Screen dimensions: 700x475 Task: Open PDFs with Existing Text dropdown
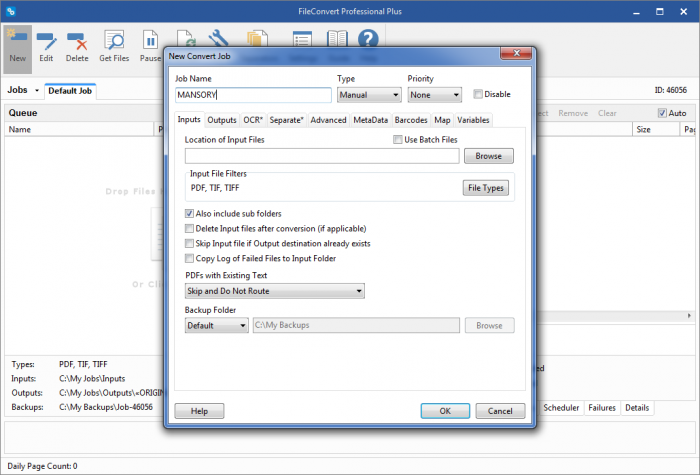[275, 291]
